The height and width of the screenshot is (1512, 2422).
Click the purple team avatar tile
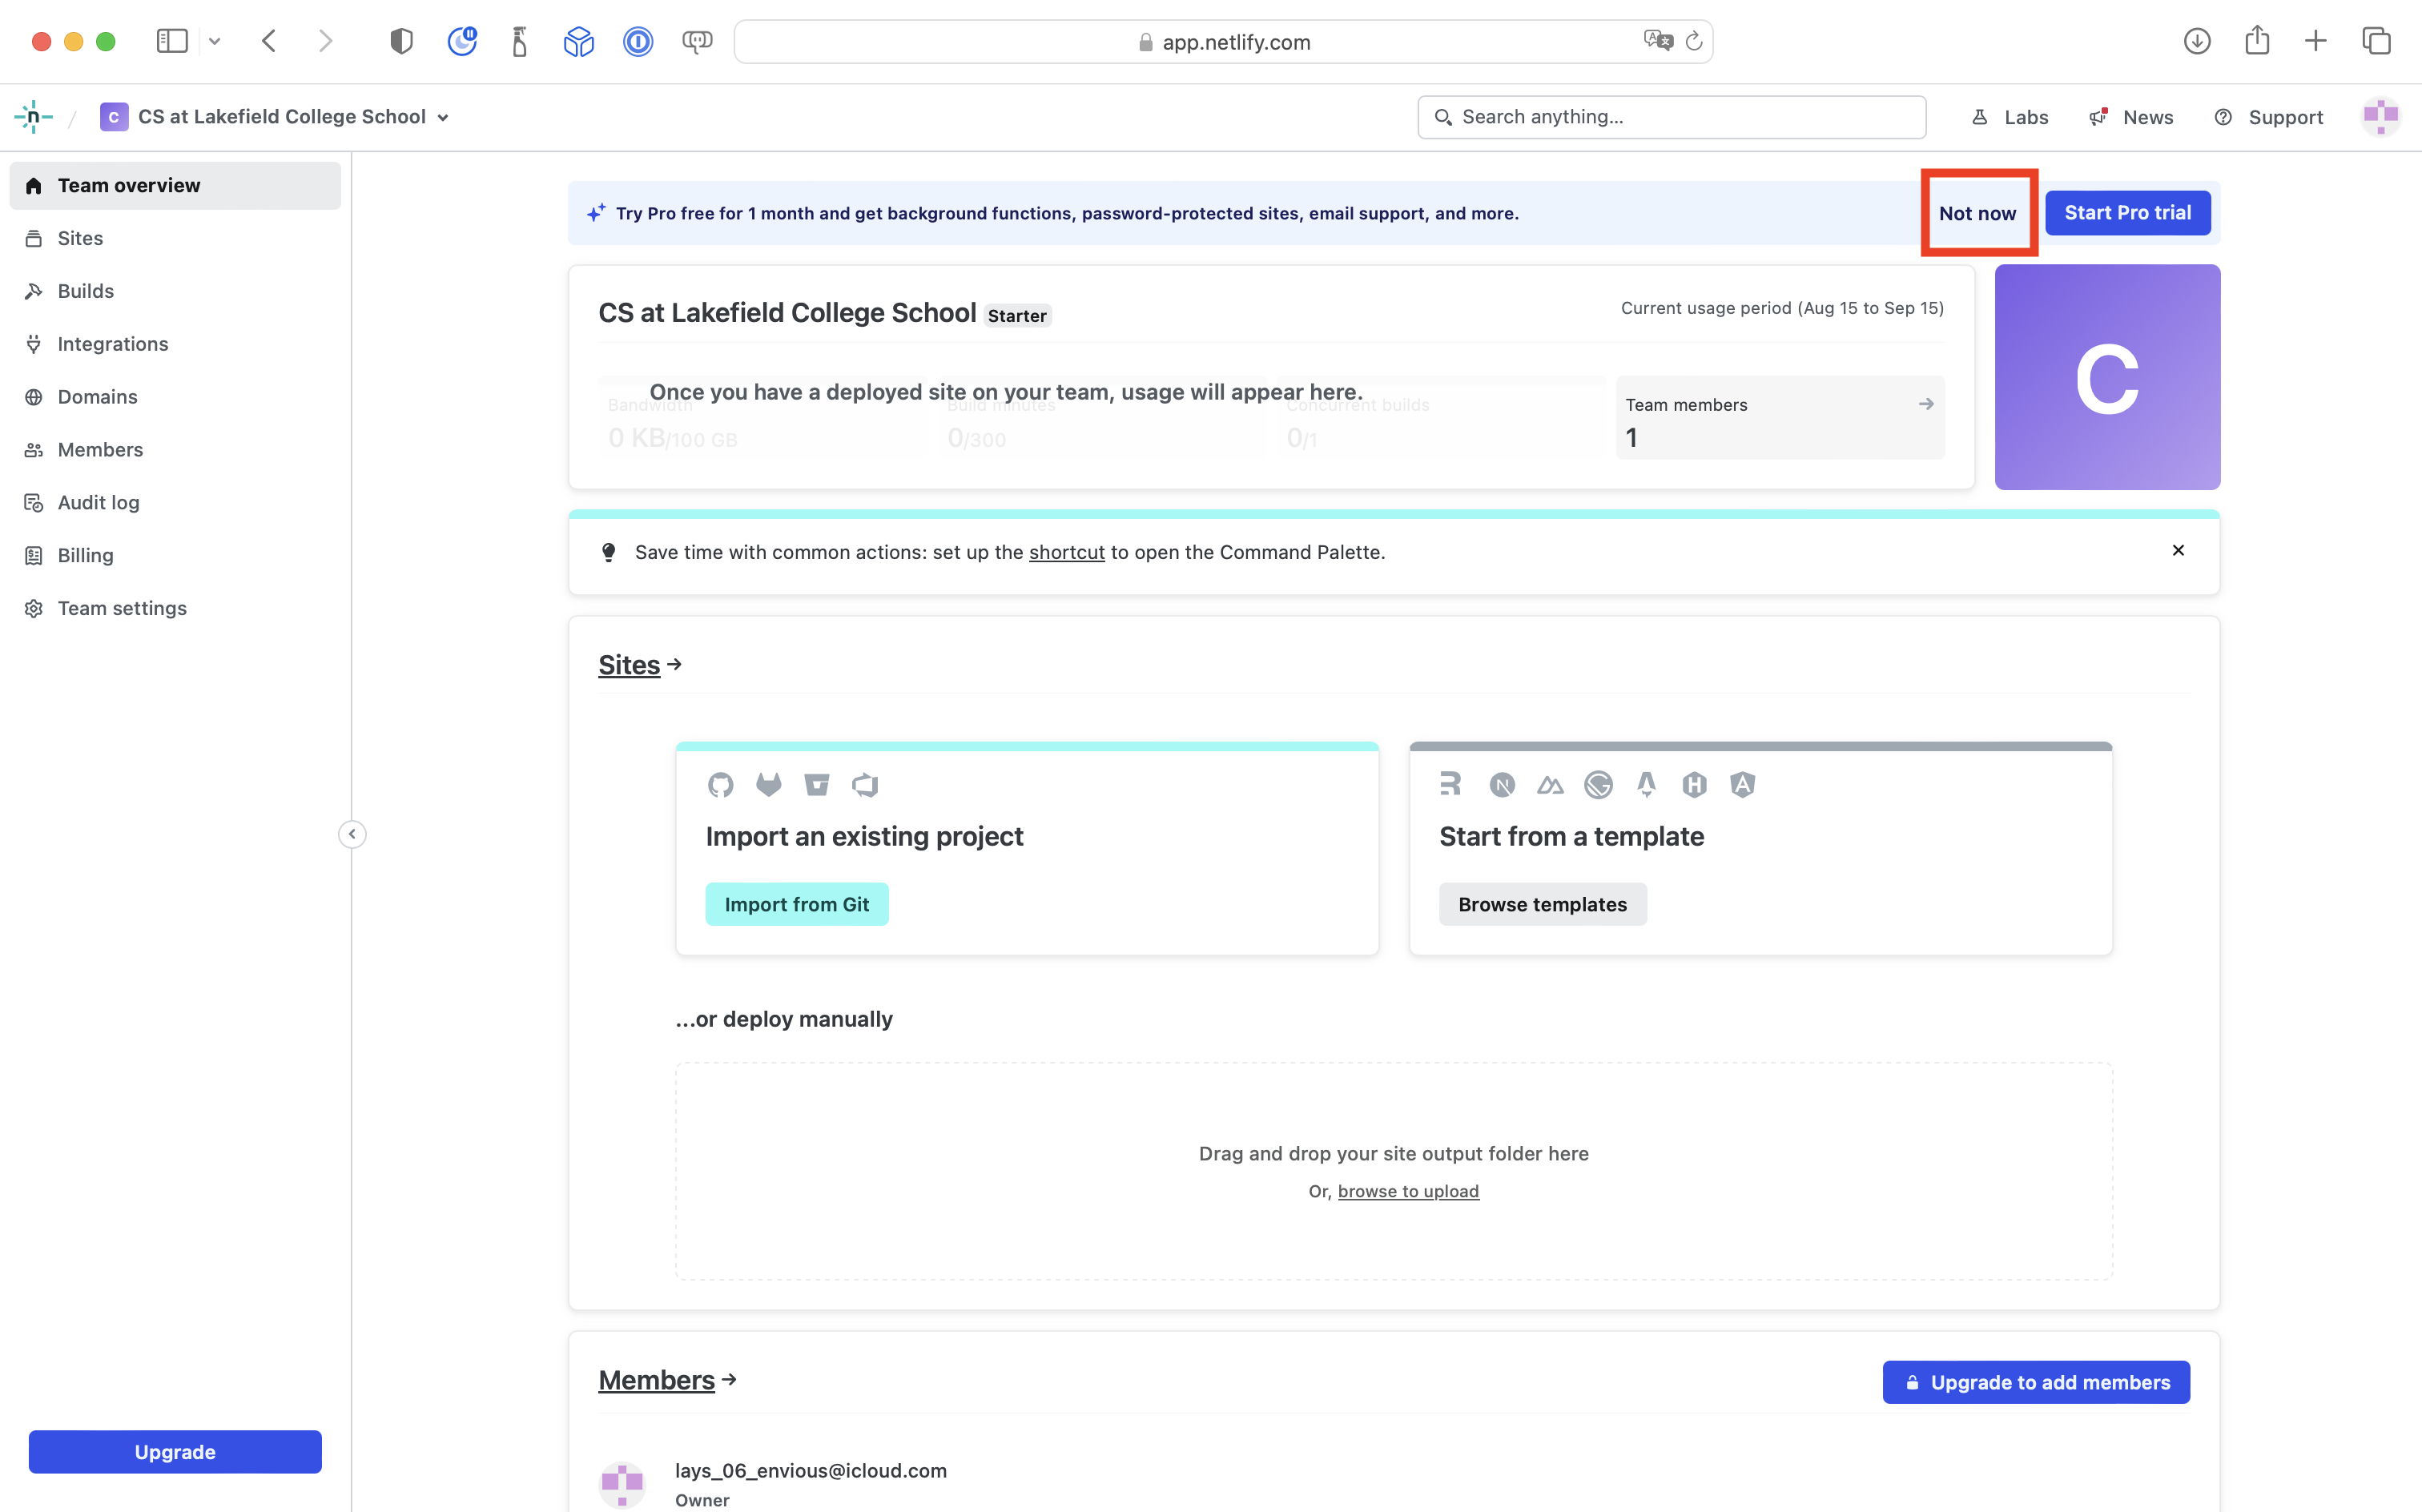point(2107,377)
